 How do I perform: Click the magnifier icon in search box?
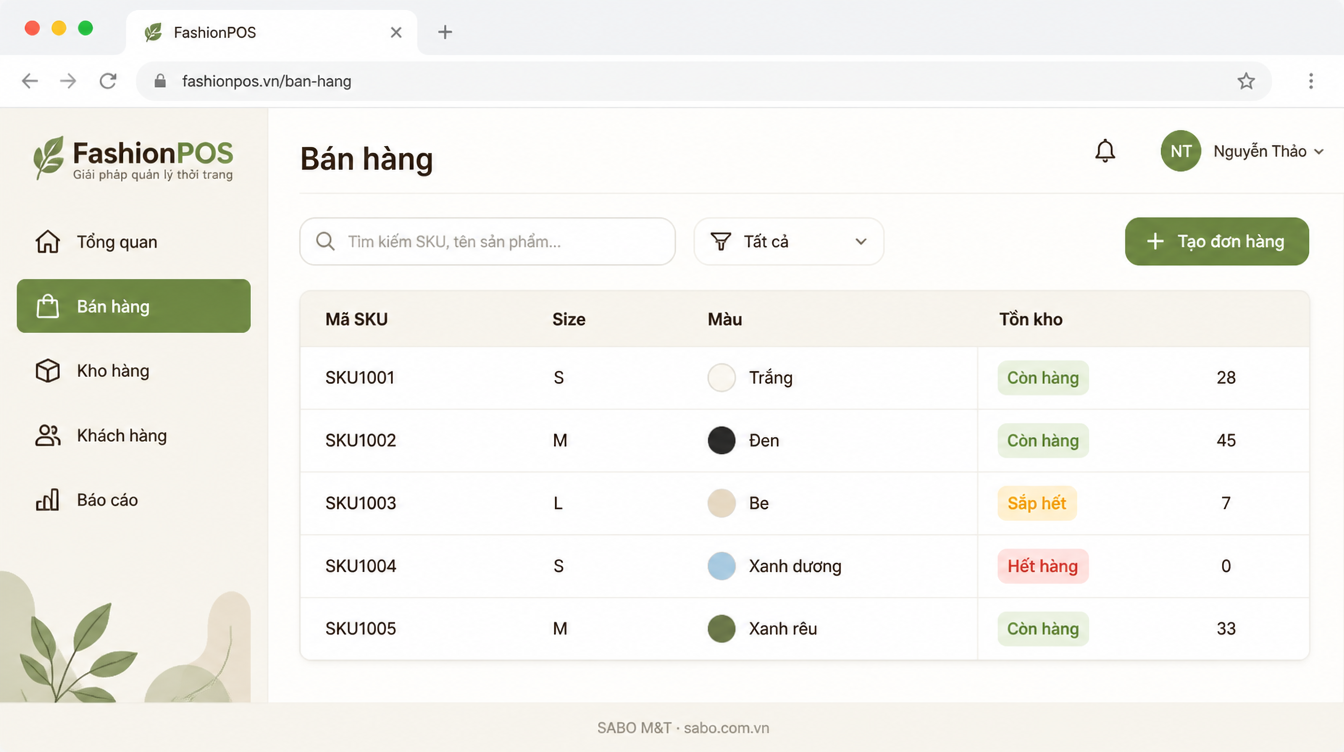click(x=325, y=242)
